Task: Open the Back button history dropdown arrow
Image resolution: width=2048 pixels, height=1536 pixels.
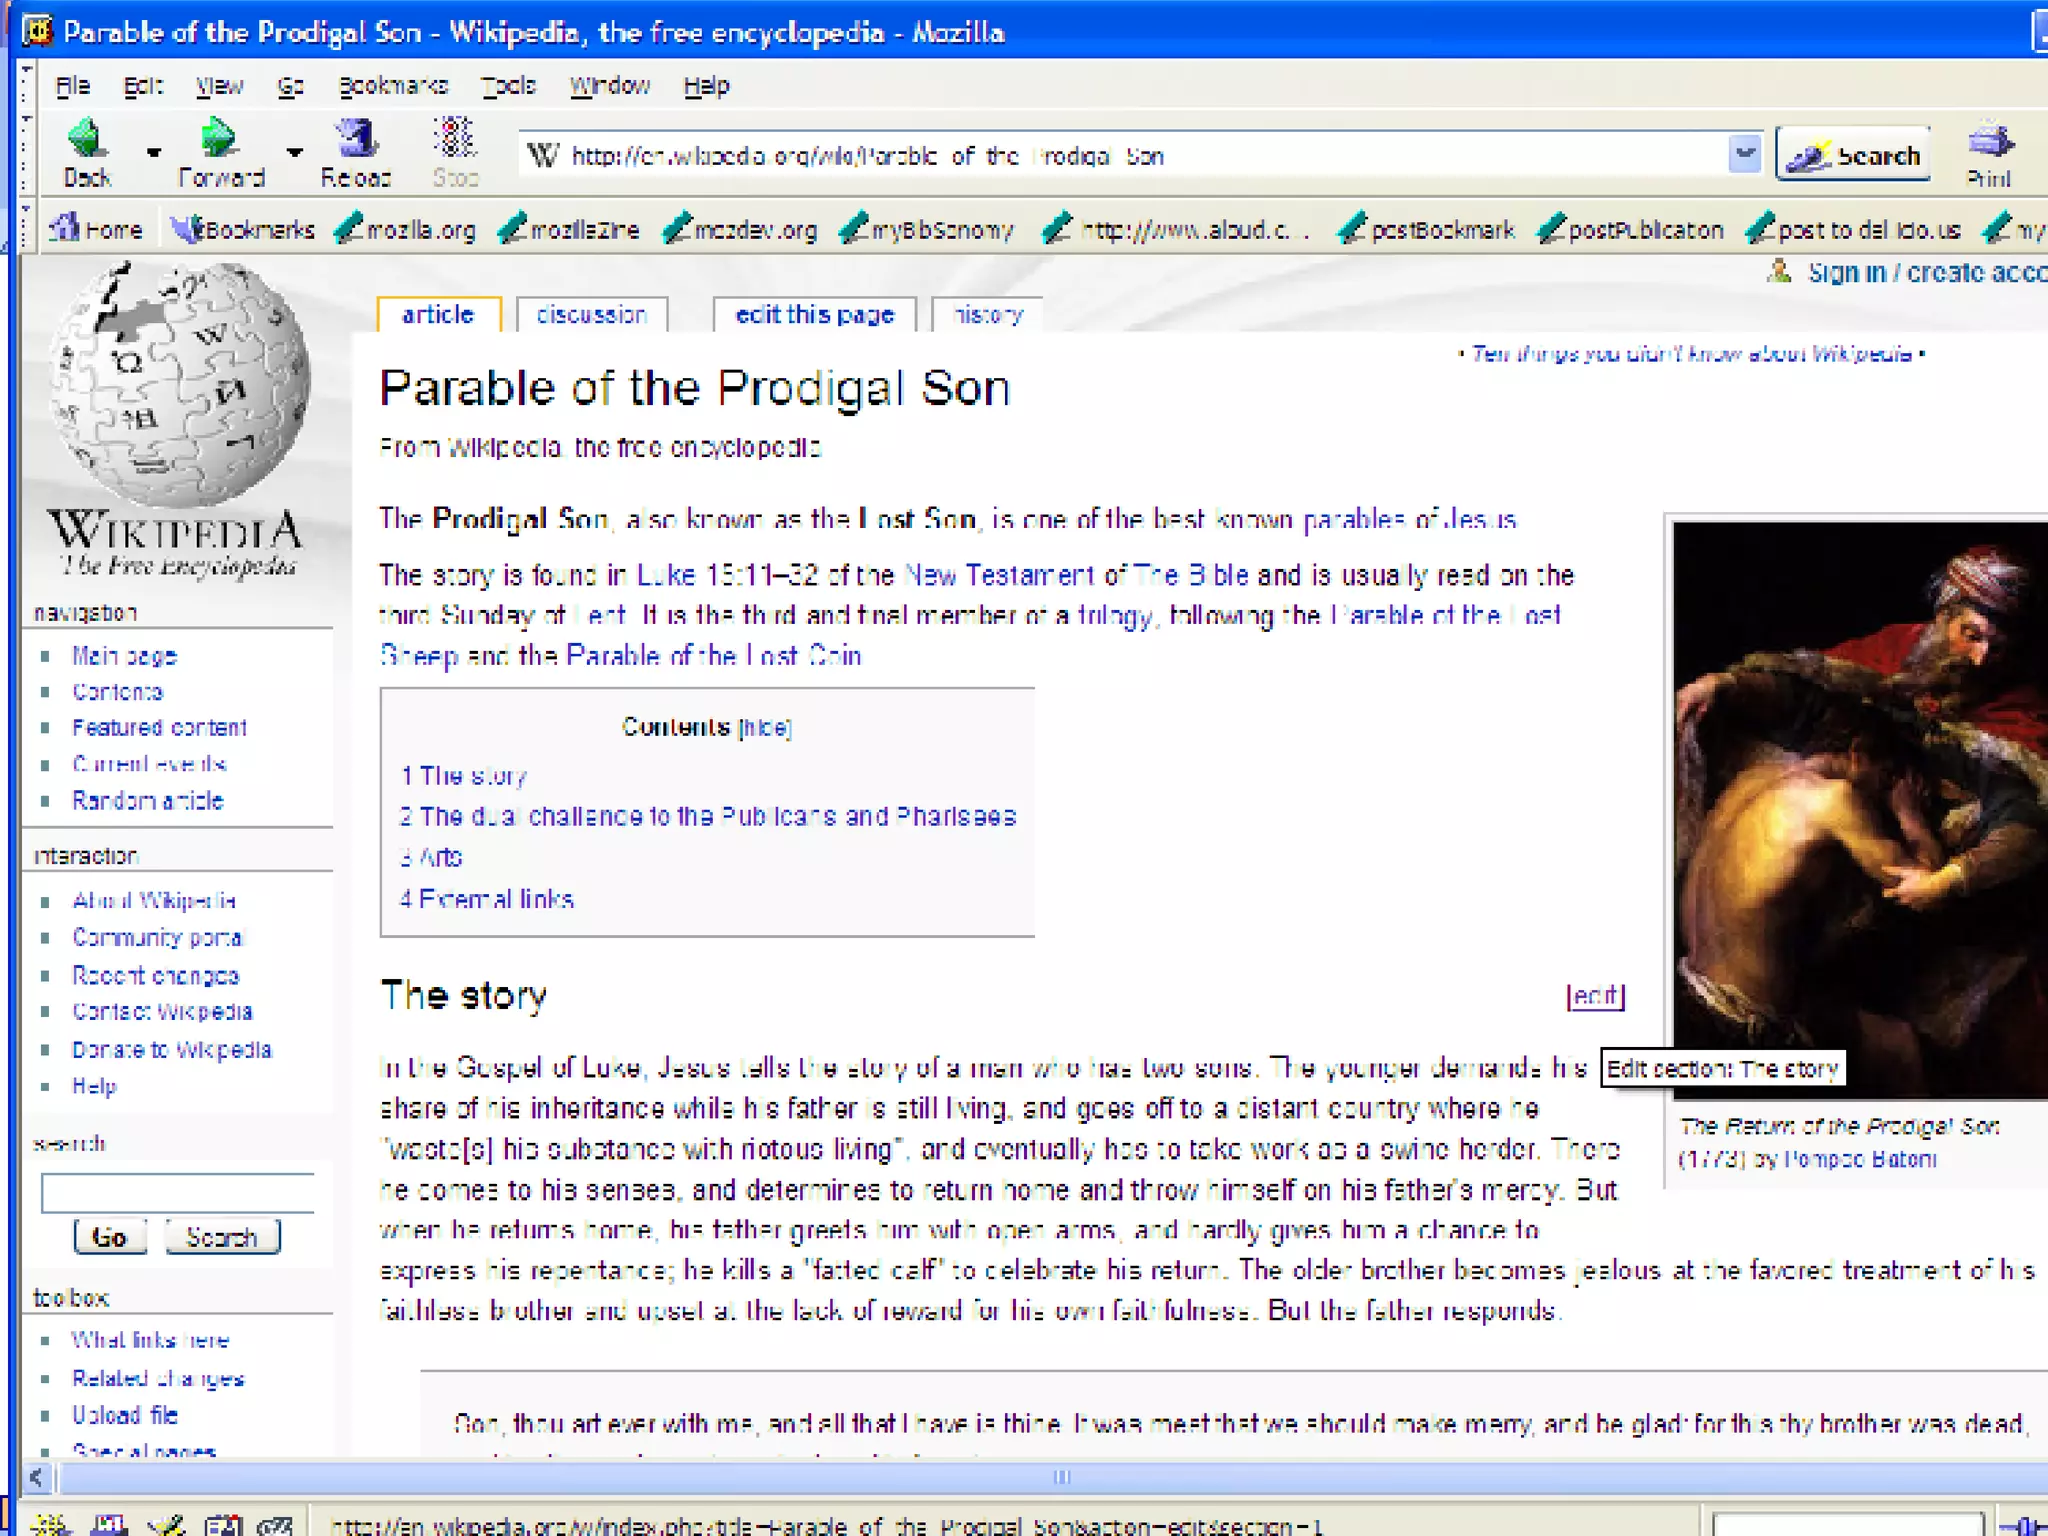Action: pyautogui.click(x=153, y=153)
